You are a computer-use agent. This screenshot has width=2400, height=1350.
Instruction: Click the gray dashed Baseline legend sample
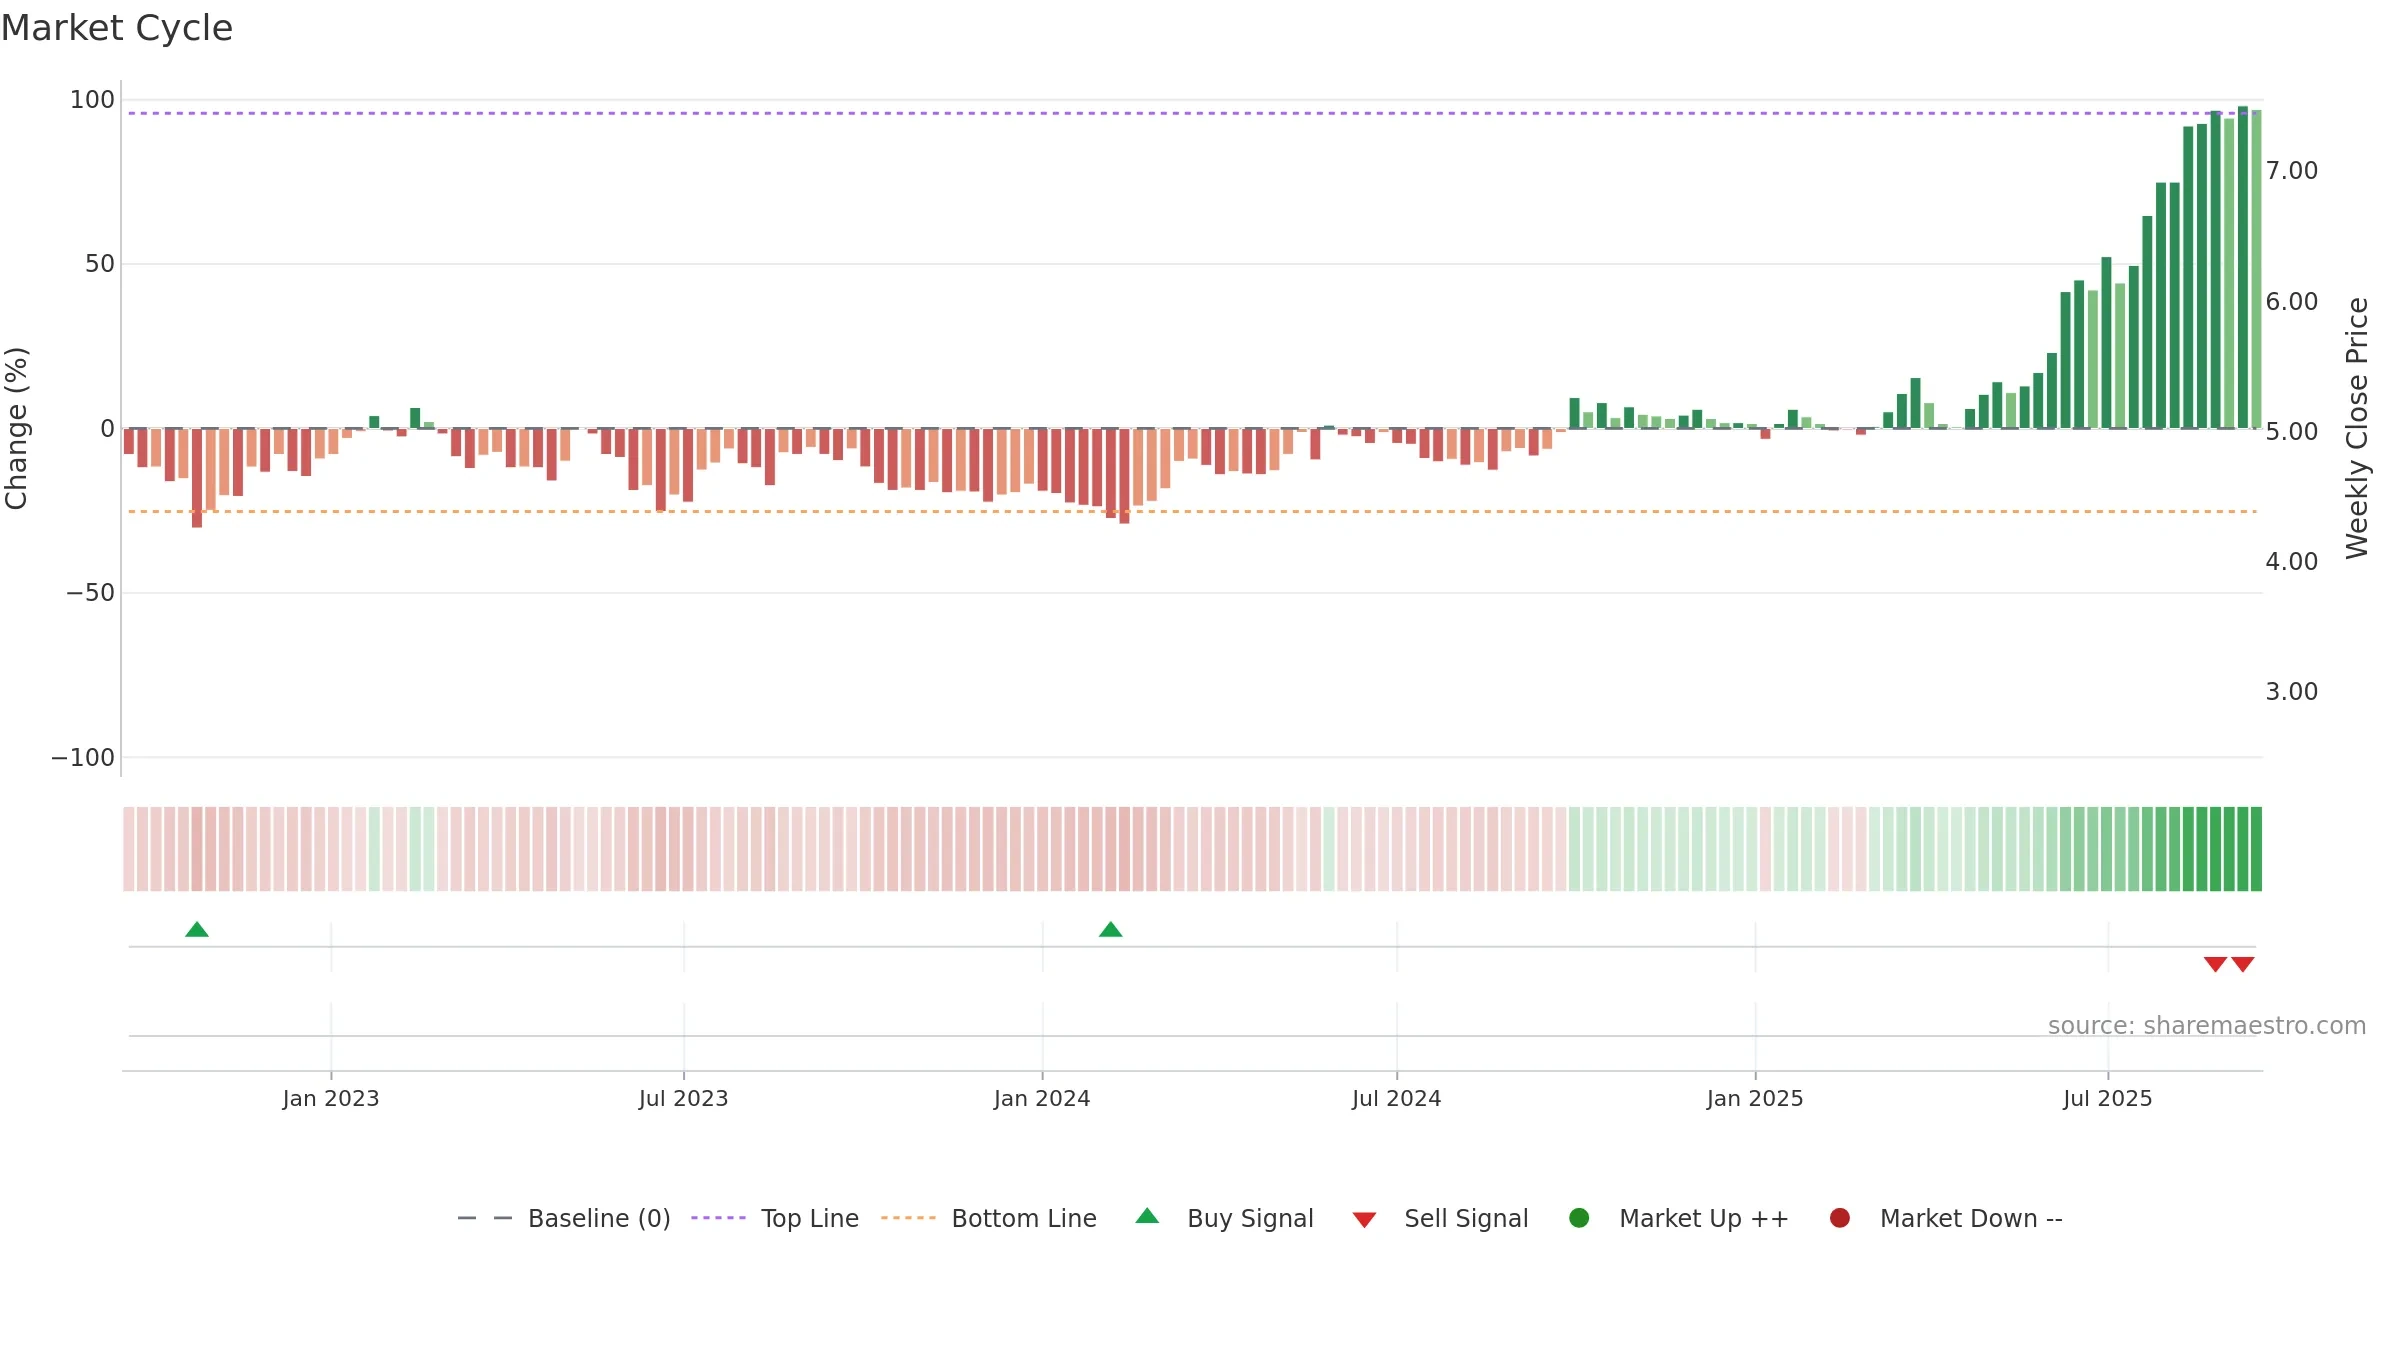485,1218
